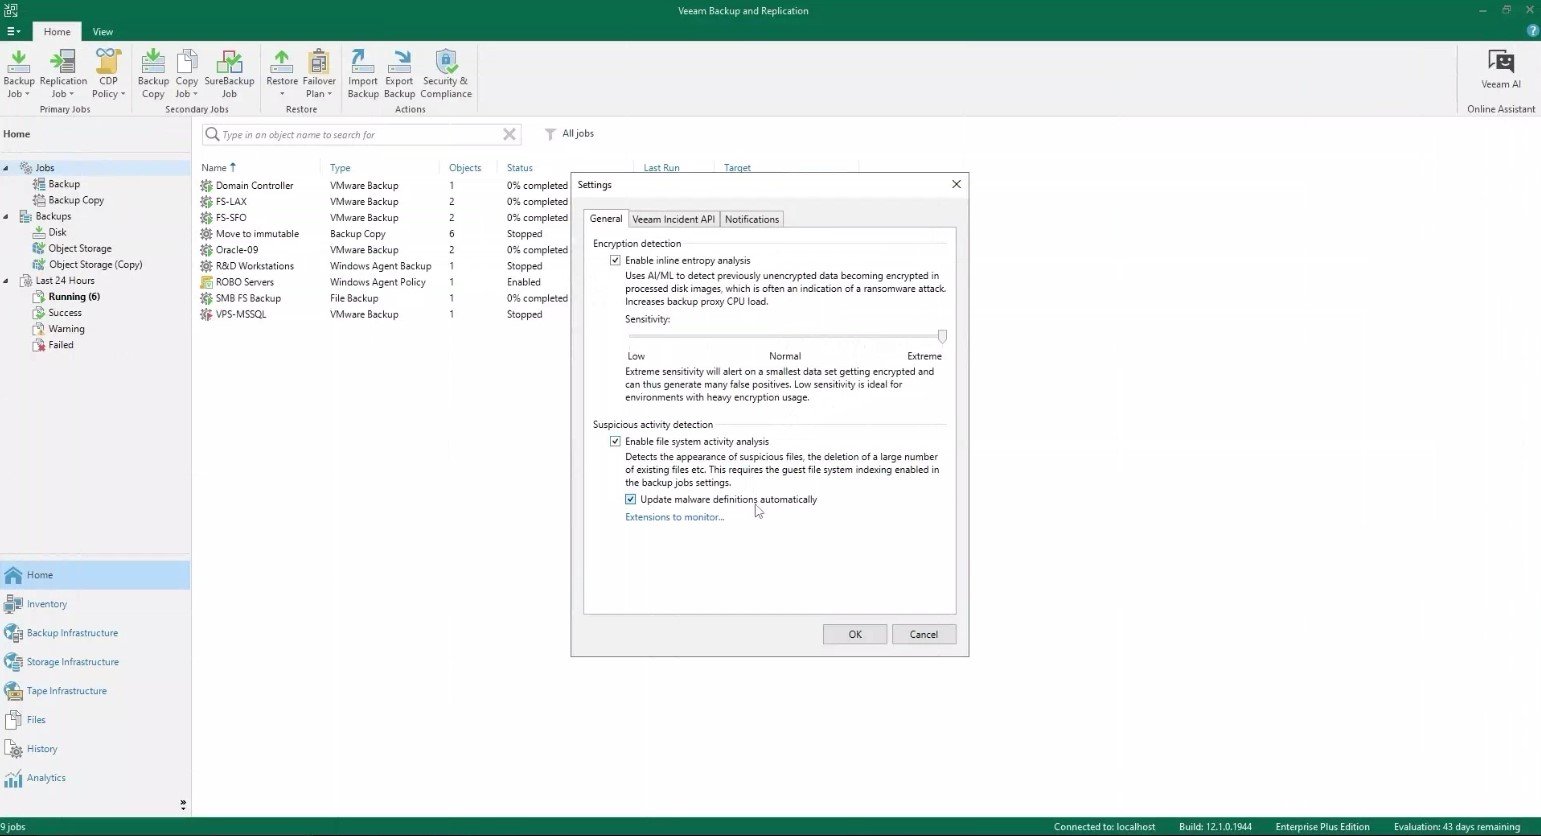Switch to the View ribbon tab
This screenshot has width=1541, height=836.
point(102,32)
